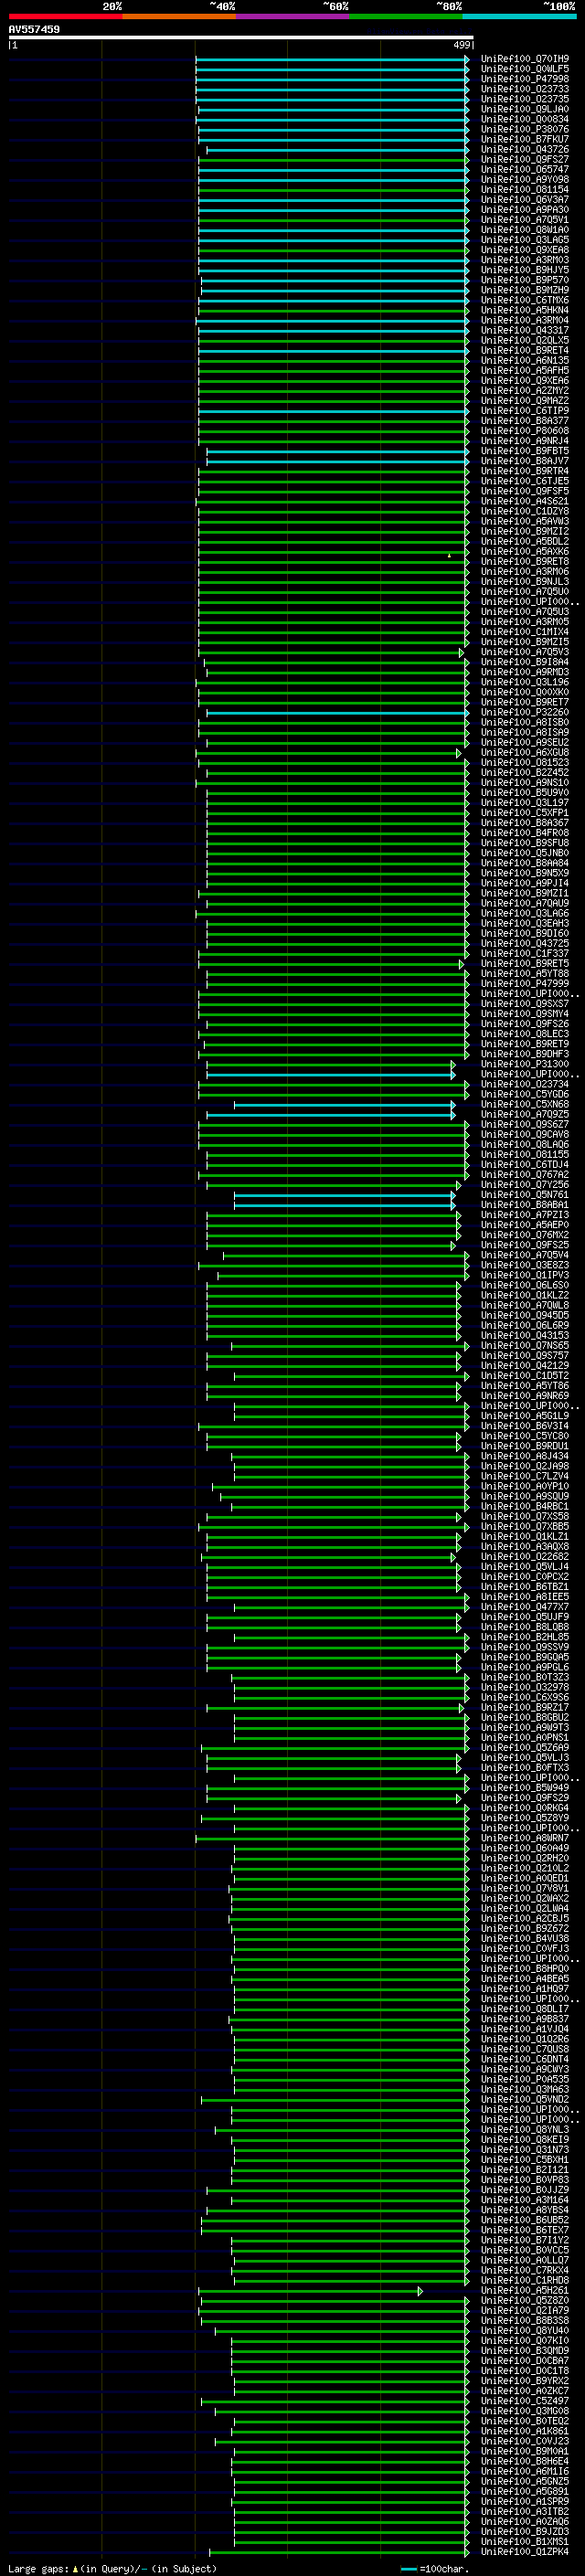Image resolution: width=585 pixels, height=2576 pixels.
Task: Select hit label UniRef100_Q9LJA0
Action: point(525,109)
